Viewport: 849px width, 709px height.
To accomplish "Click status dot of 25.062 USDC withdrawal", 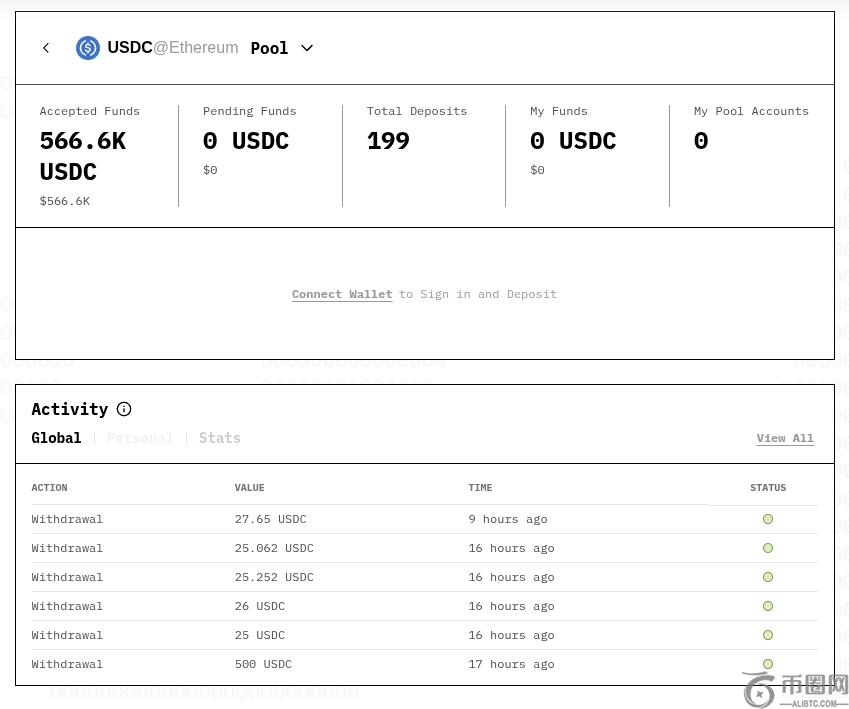I will pos(768,548).
